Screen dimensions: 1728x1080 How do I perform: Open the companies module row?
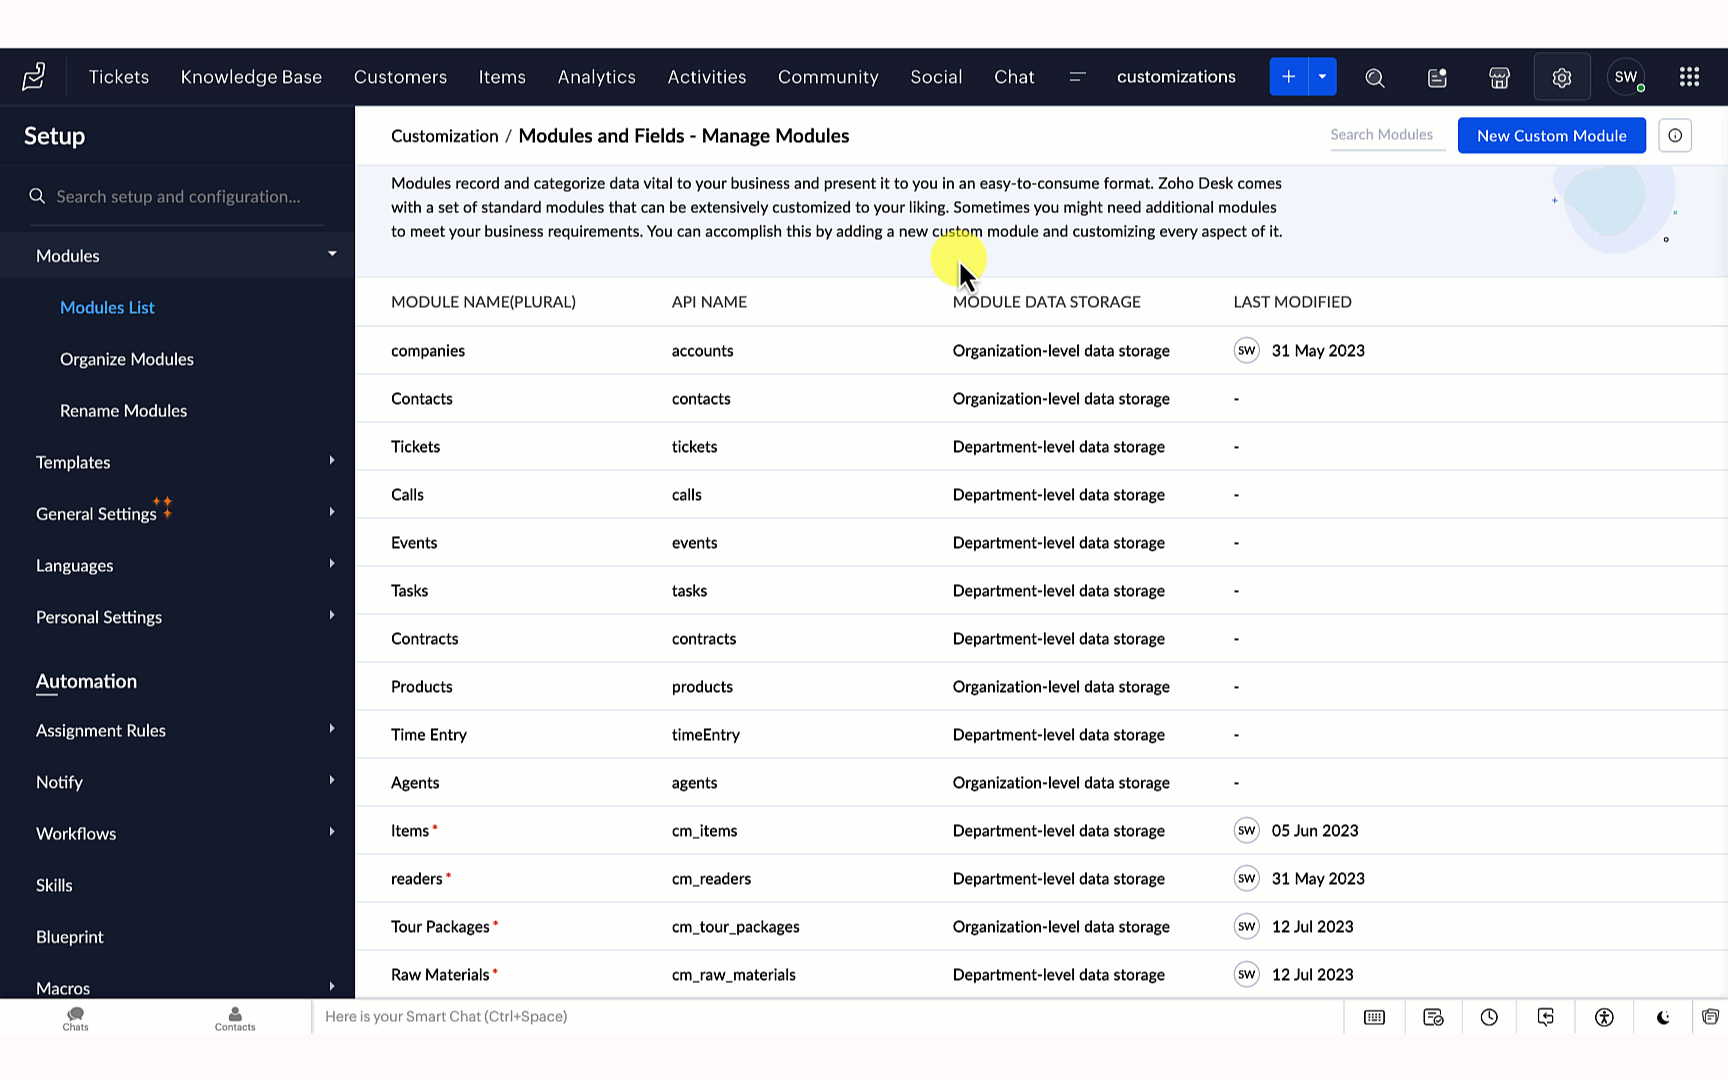coord(1041,350)
